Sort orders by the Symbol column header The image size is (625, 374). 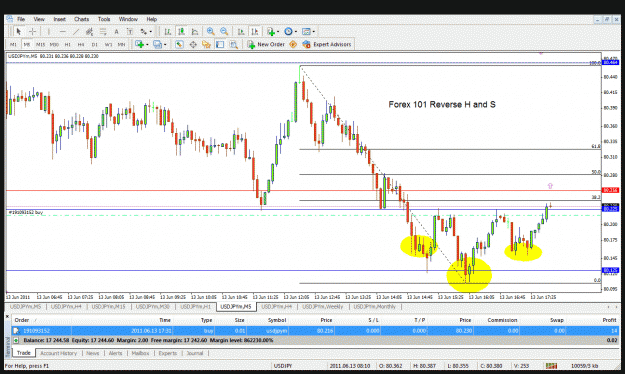(x=277, y=320)
